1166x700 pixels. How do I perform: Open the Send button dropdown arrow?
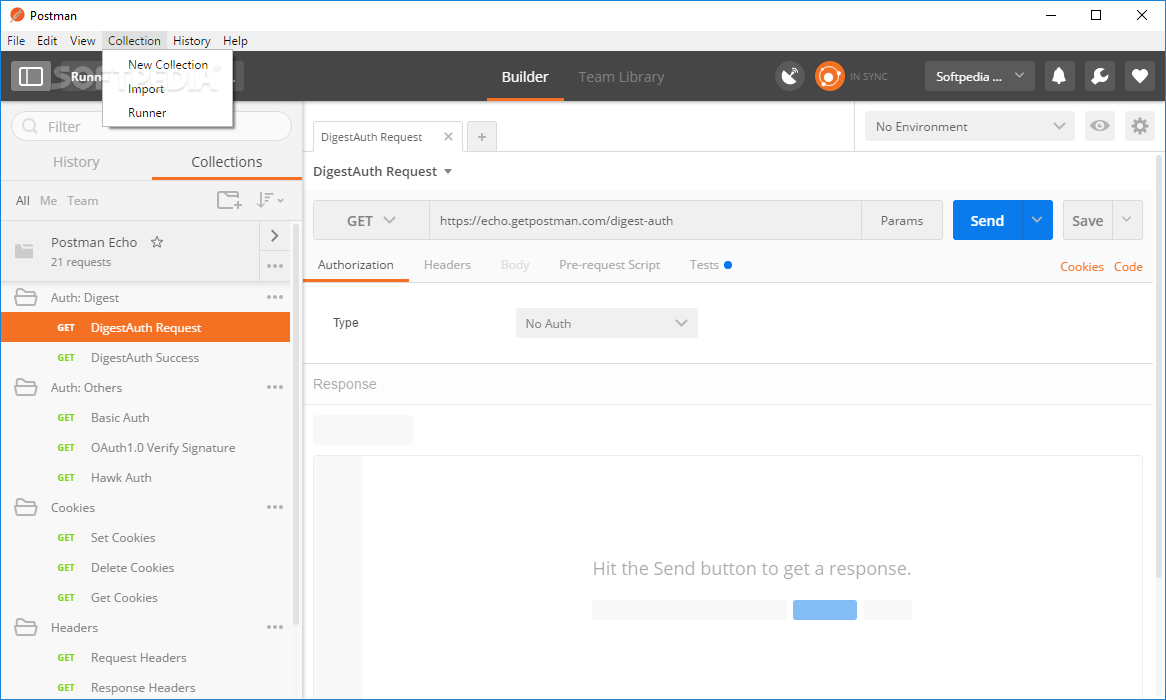click(1037, 220)
